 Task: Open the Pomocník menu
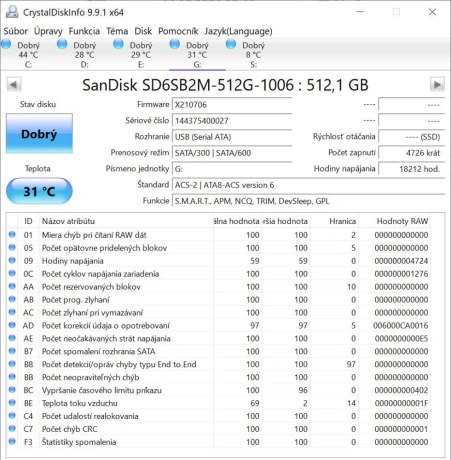[x=178, y=31]
